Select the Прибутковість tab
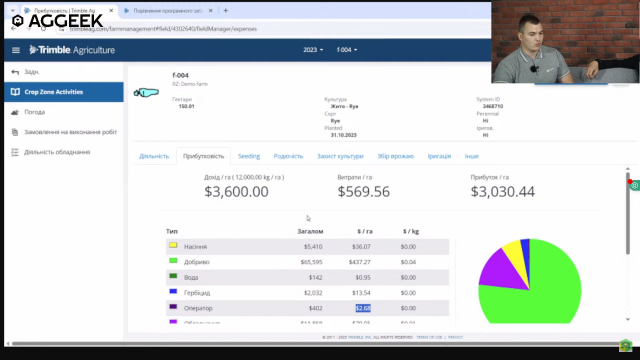Screen dimensions: 640x360 pos(203,156)
